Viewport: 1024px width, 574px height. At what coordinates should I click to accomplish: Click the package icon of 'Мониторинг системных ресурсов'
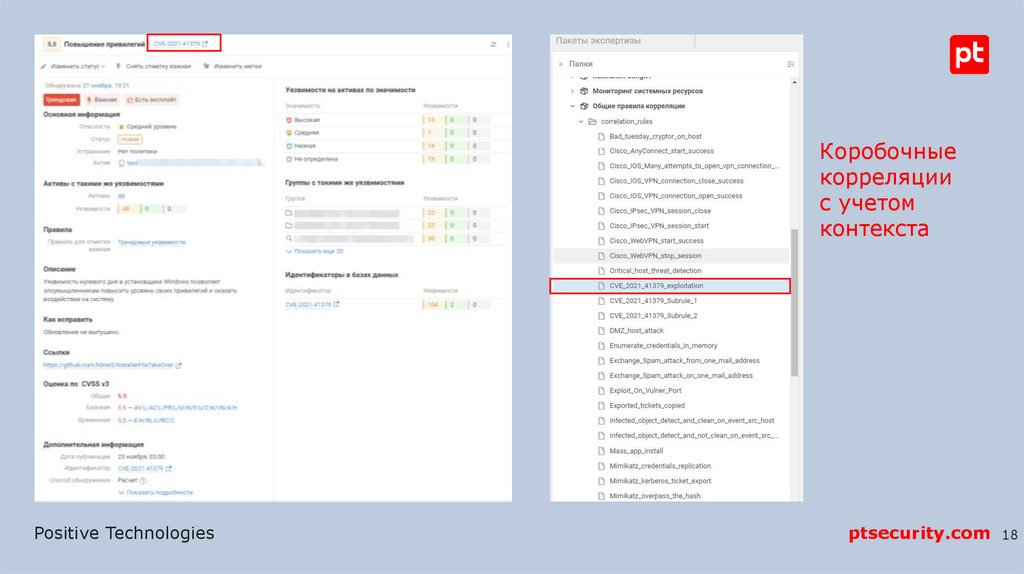point(584,91)
